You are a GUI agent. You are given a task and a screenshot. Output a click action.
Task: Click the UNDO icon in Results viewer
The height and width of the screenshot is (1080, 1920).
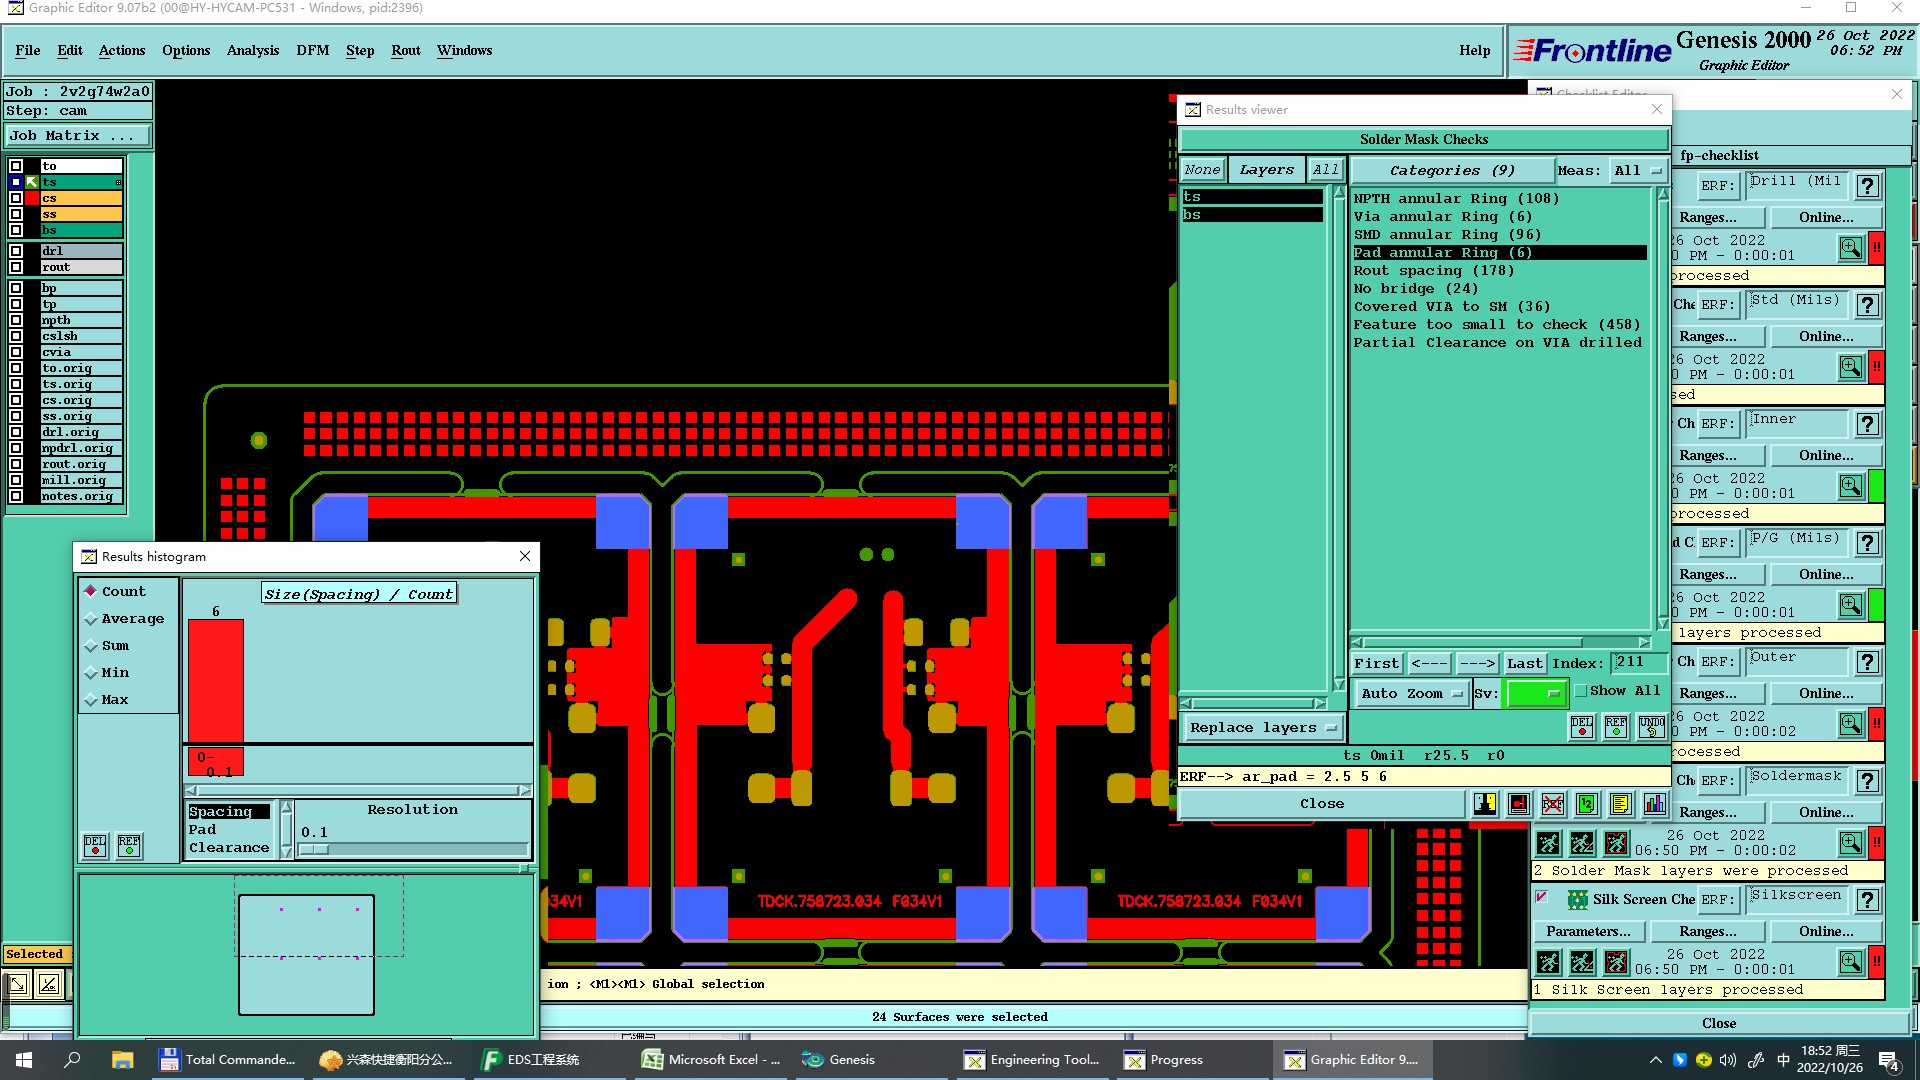[1651, 727]
